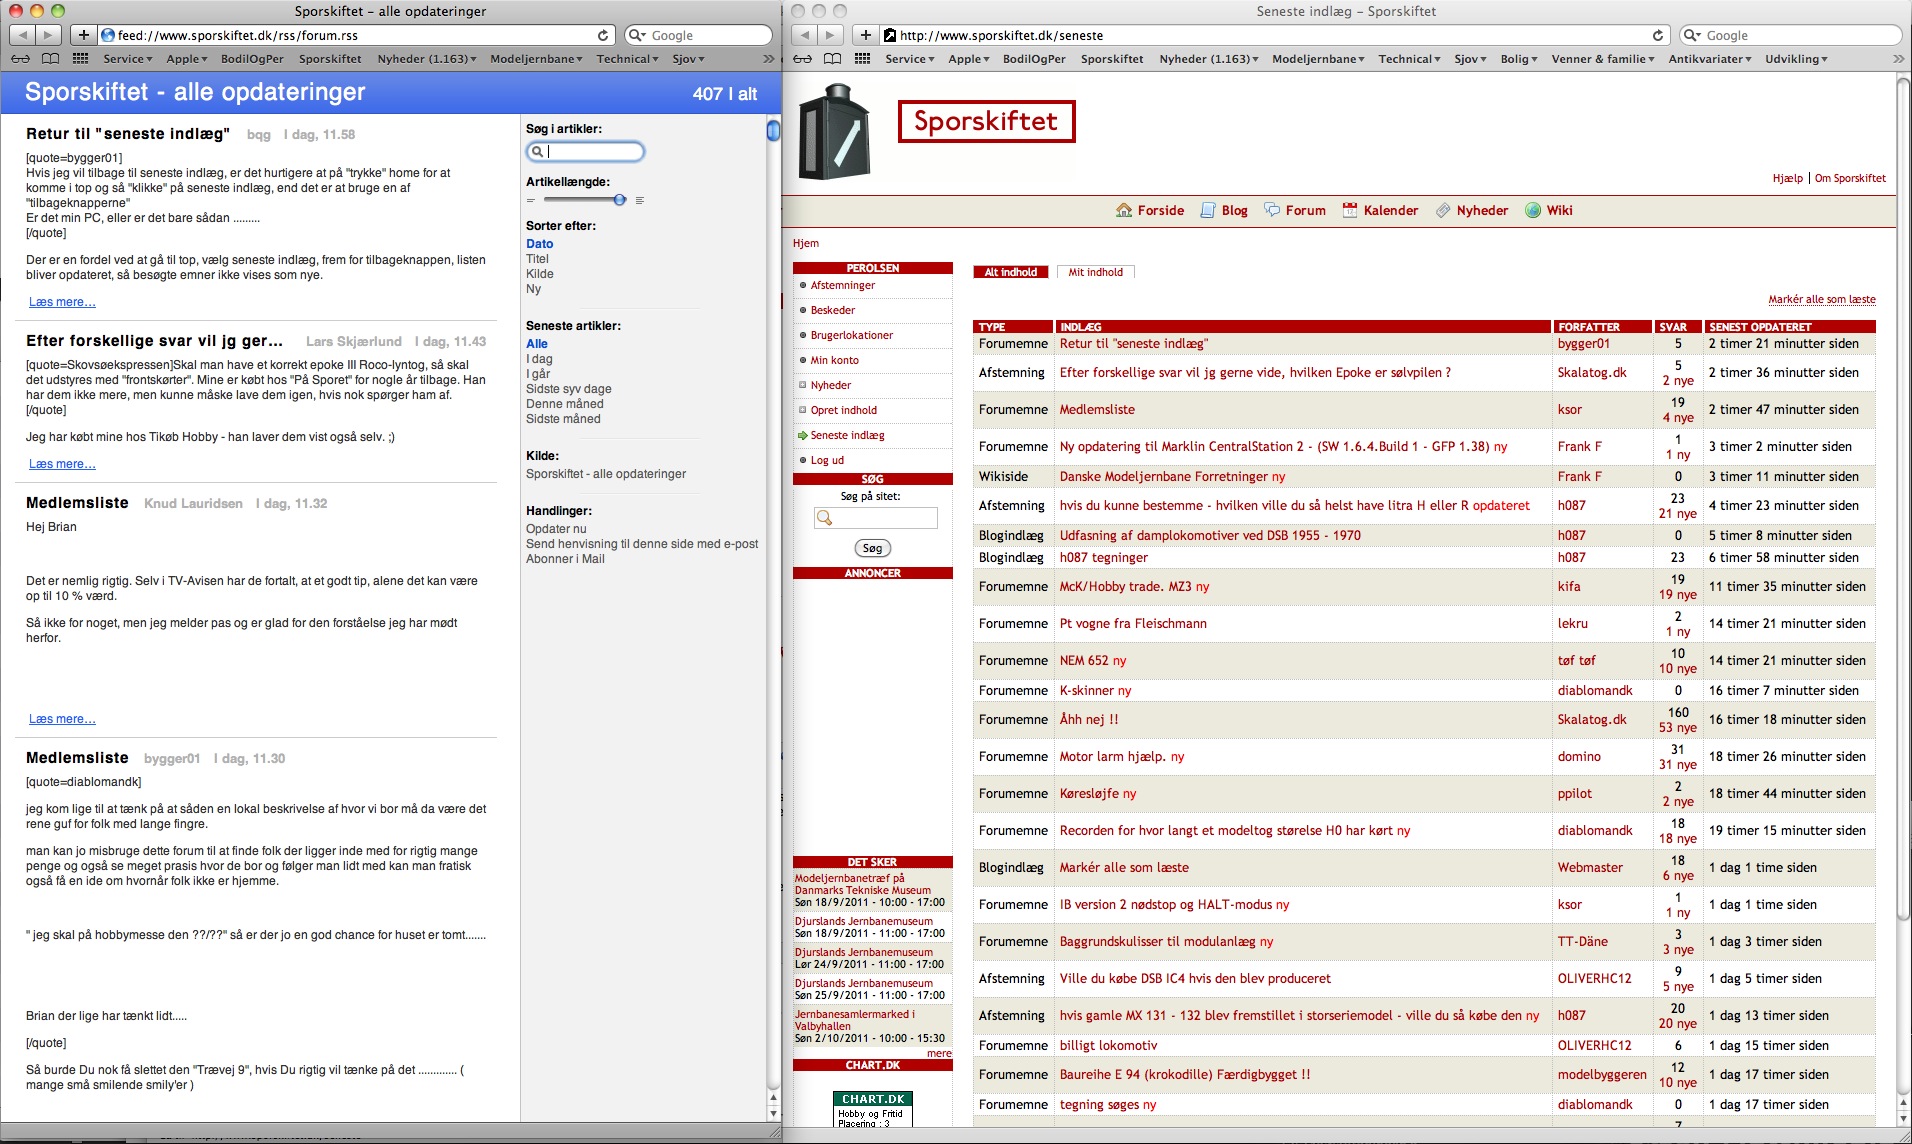Click Sporskiftet lantern logo image
The width and height of the screenshot is (1912, 1144).
835,132
